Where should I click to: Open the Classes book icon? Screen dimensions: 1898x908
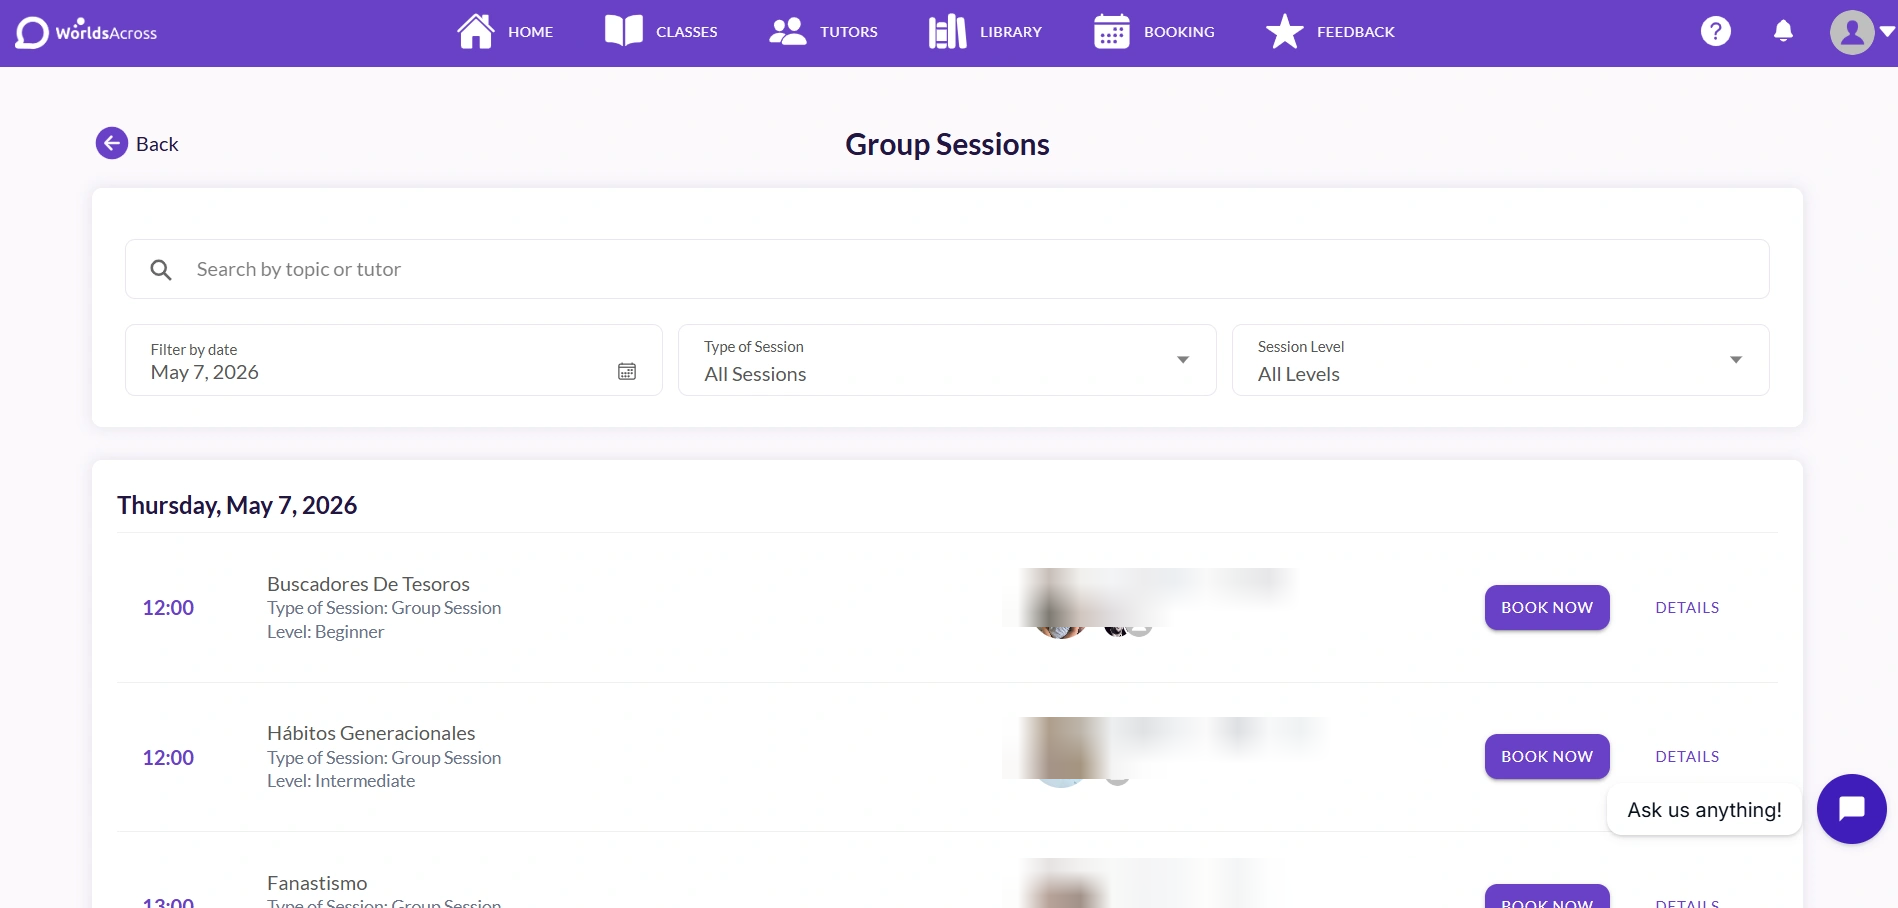[x=624, y=31]
